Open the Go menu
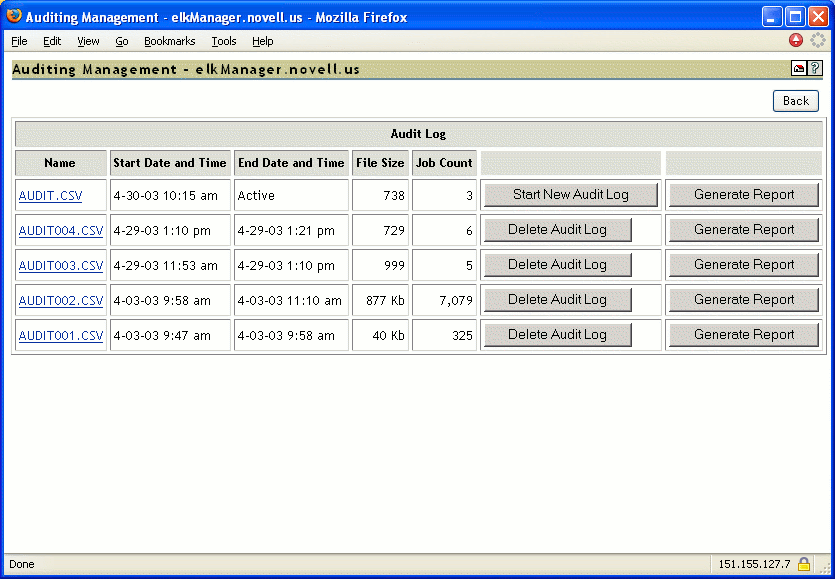The width and height of the screenshot is (835, 579). (x=122, y=41)
